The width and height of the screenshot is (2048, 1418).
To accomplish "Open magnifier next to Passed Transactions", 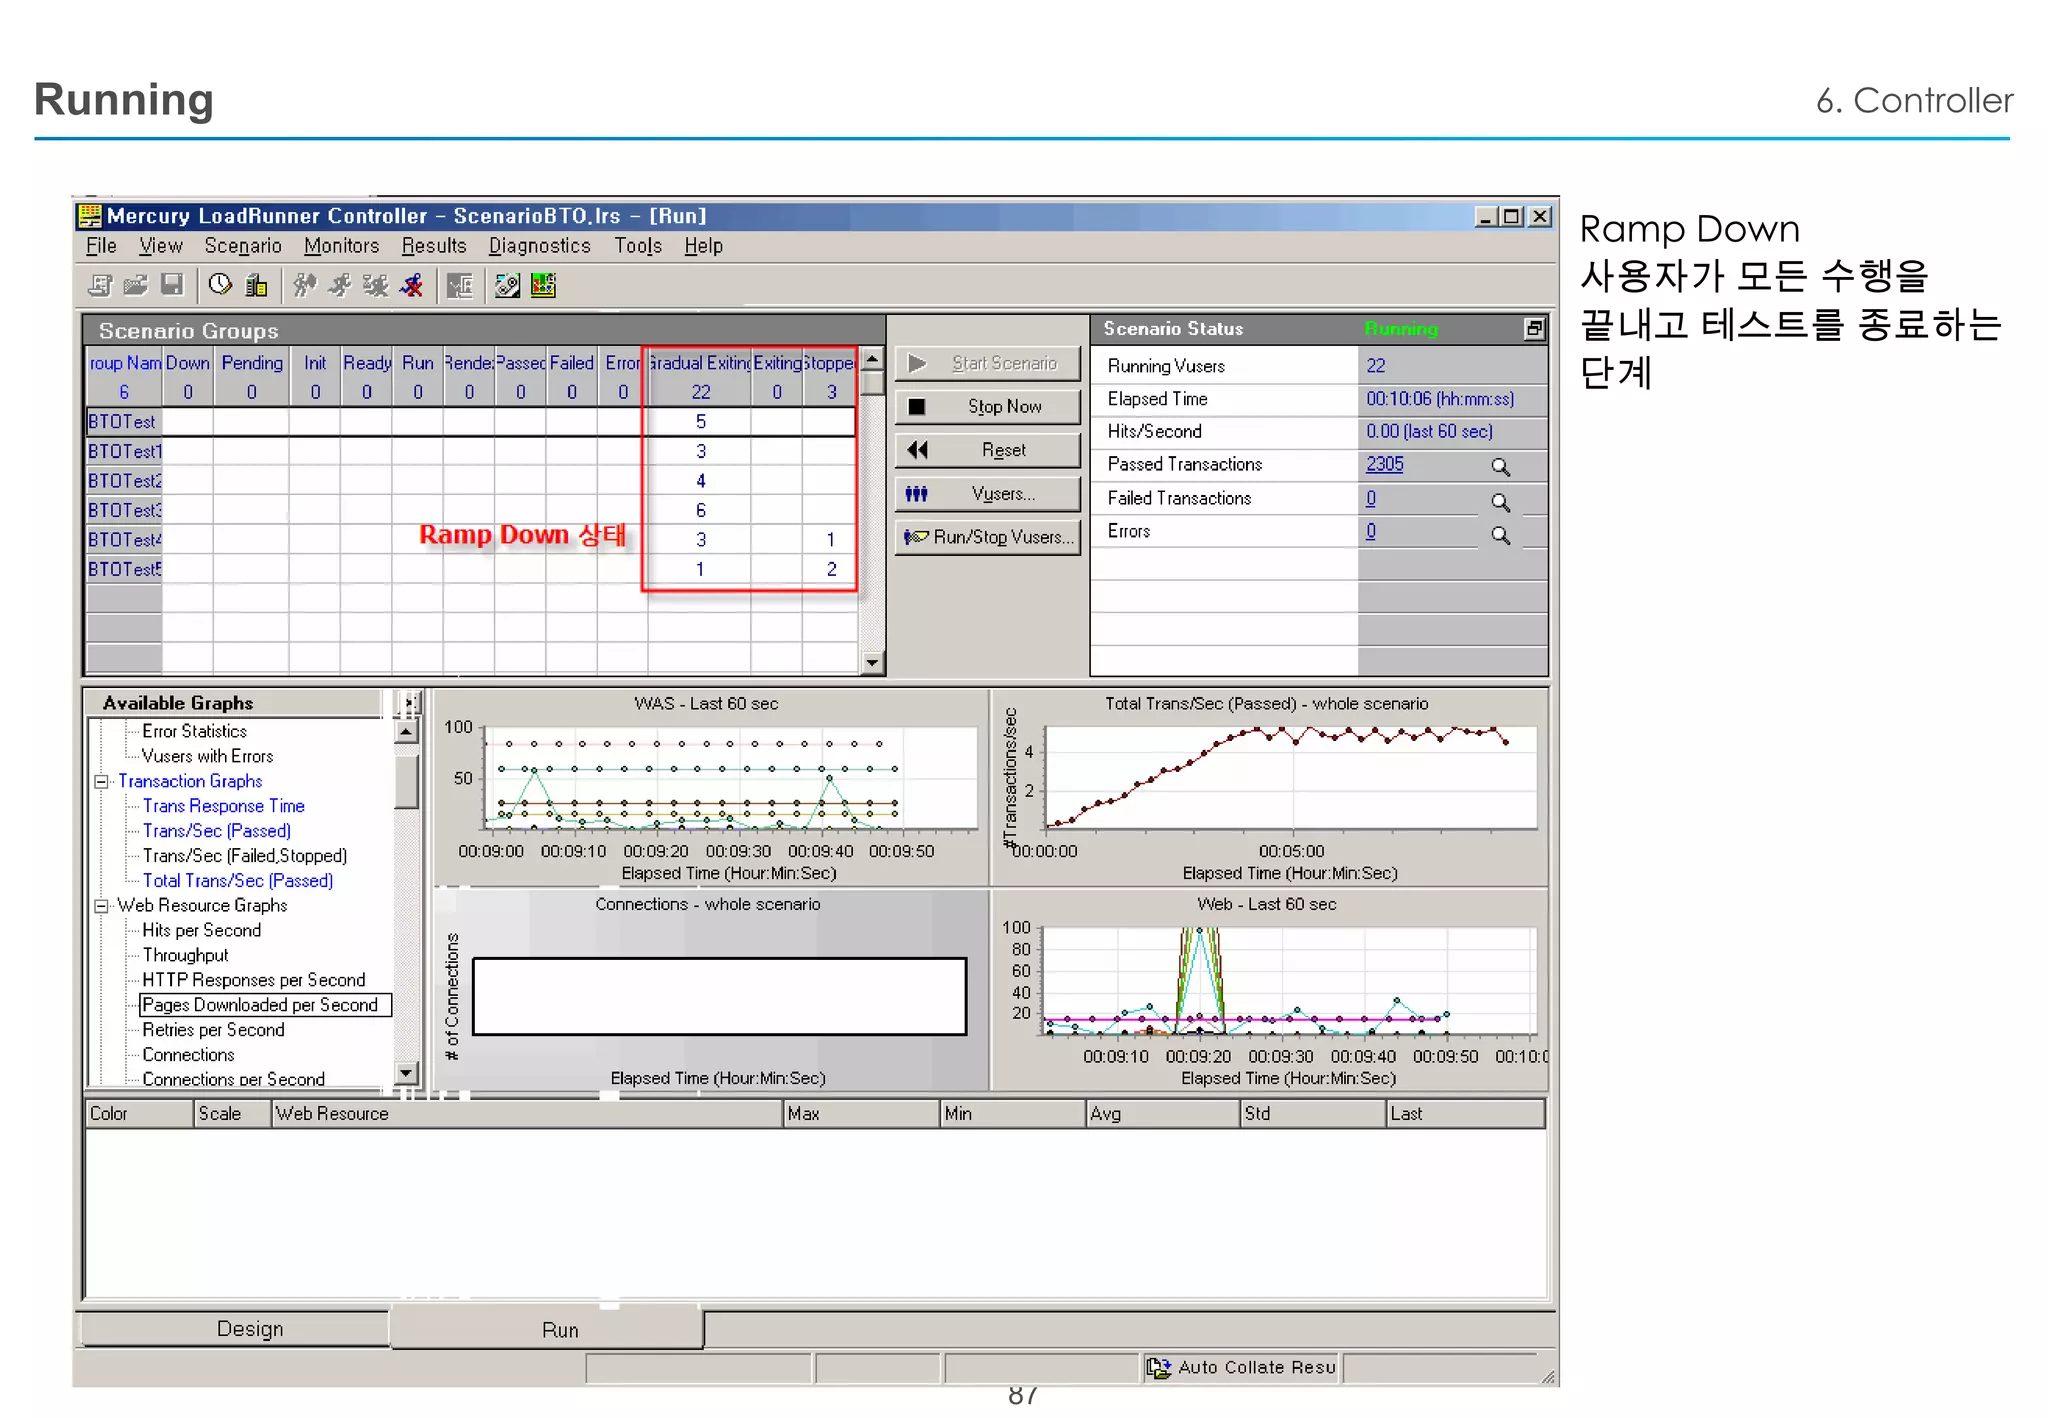I will pyautogui.click(x=1500, y=466).
